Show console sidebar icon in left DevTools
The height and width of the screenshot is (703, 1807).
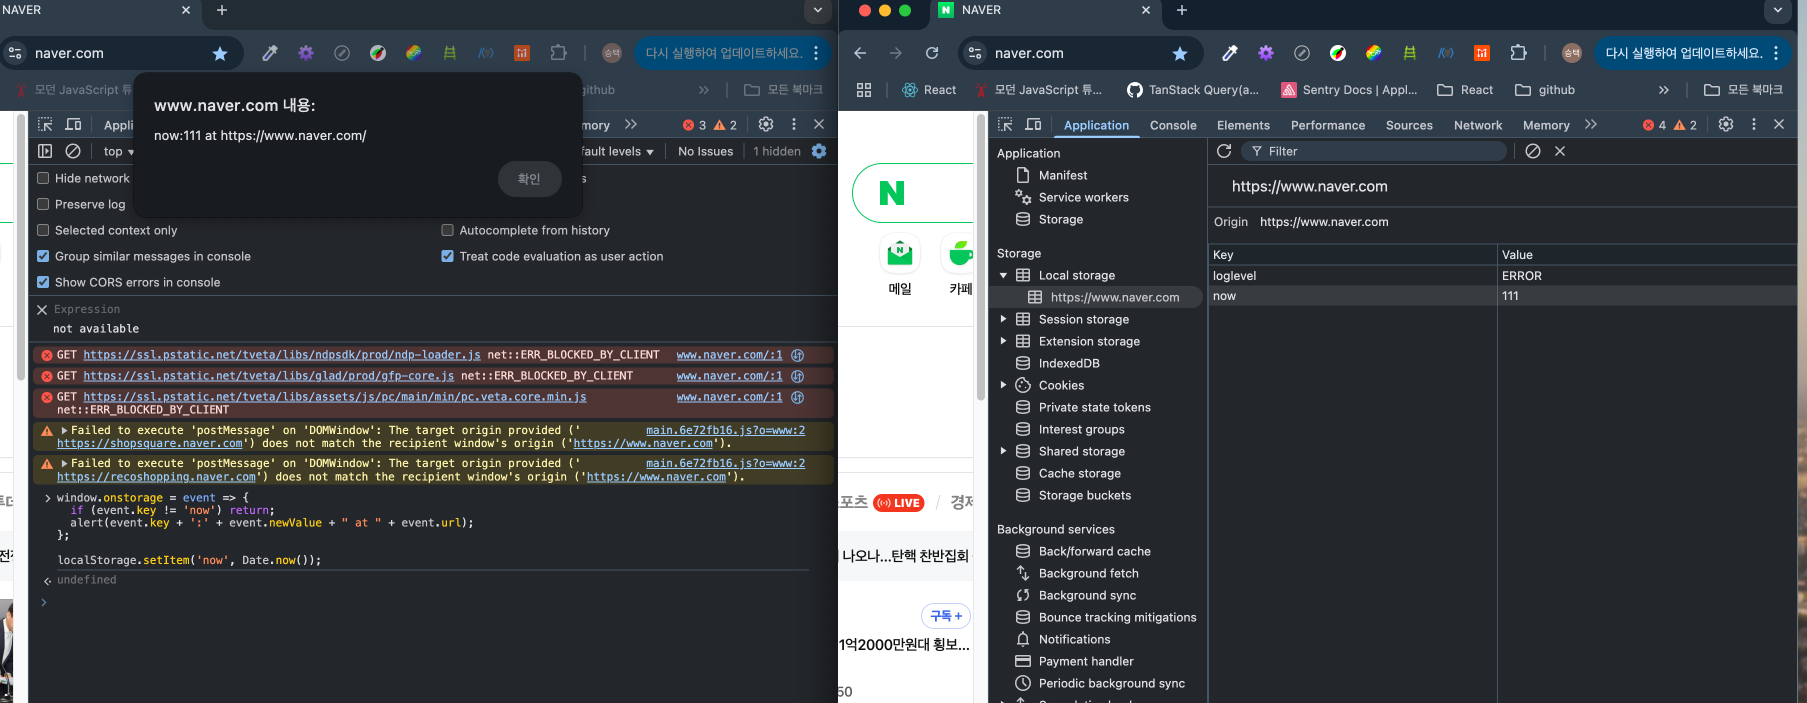(x=45, y=151)
